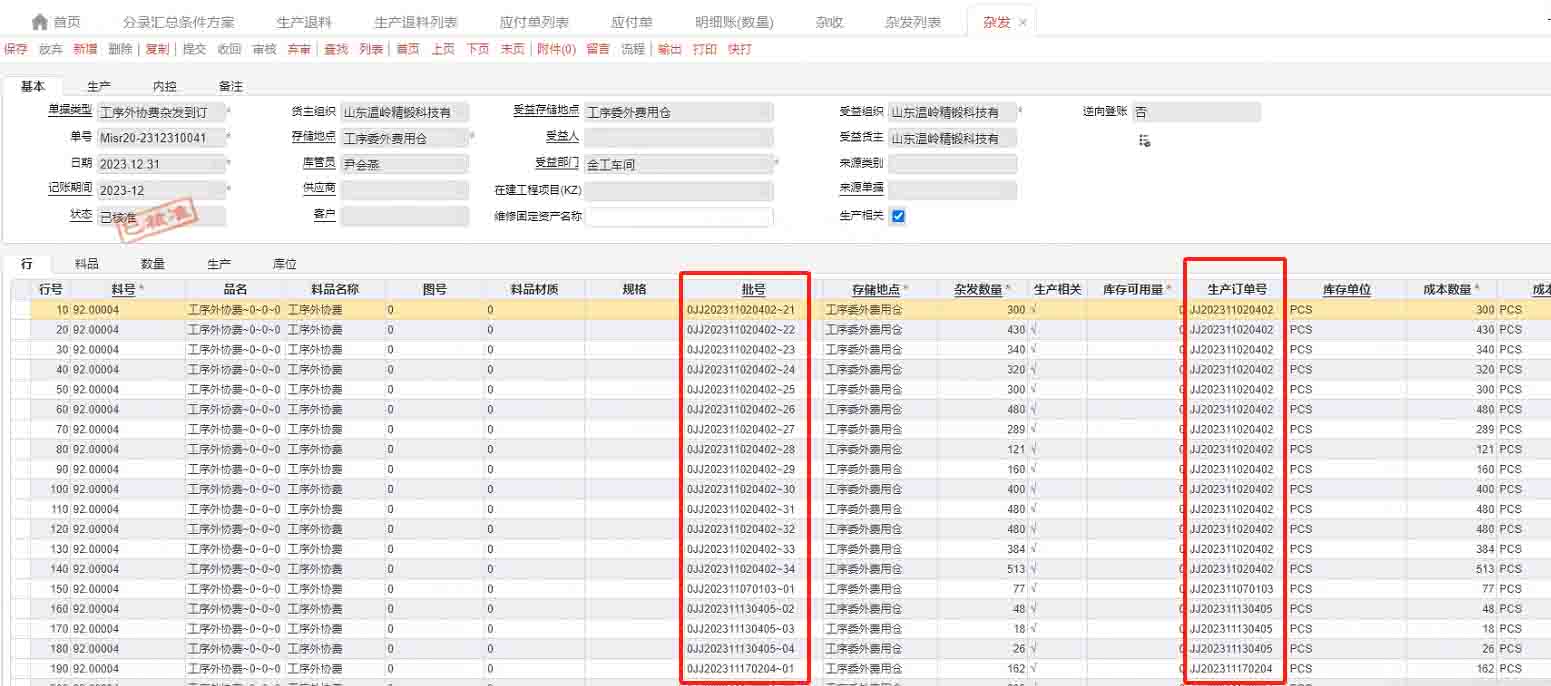The width and height of the screenshot is (1551, 686).
Task: Click the 库管员 label link
Action: coord(319,162)
